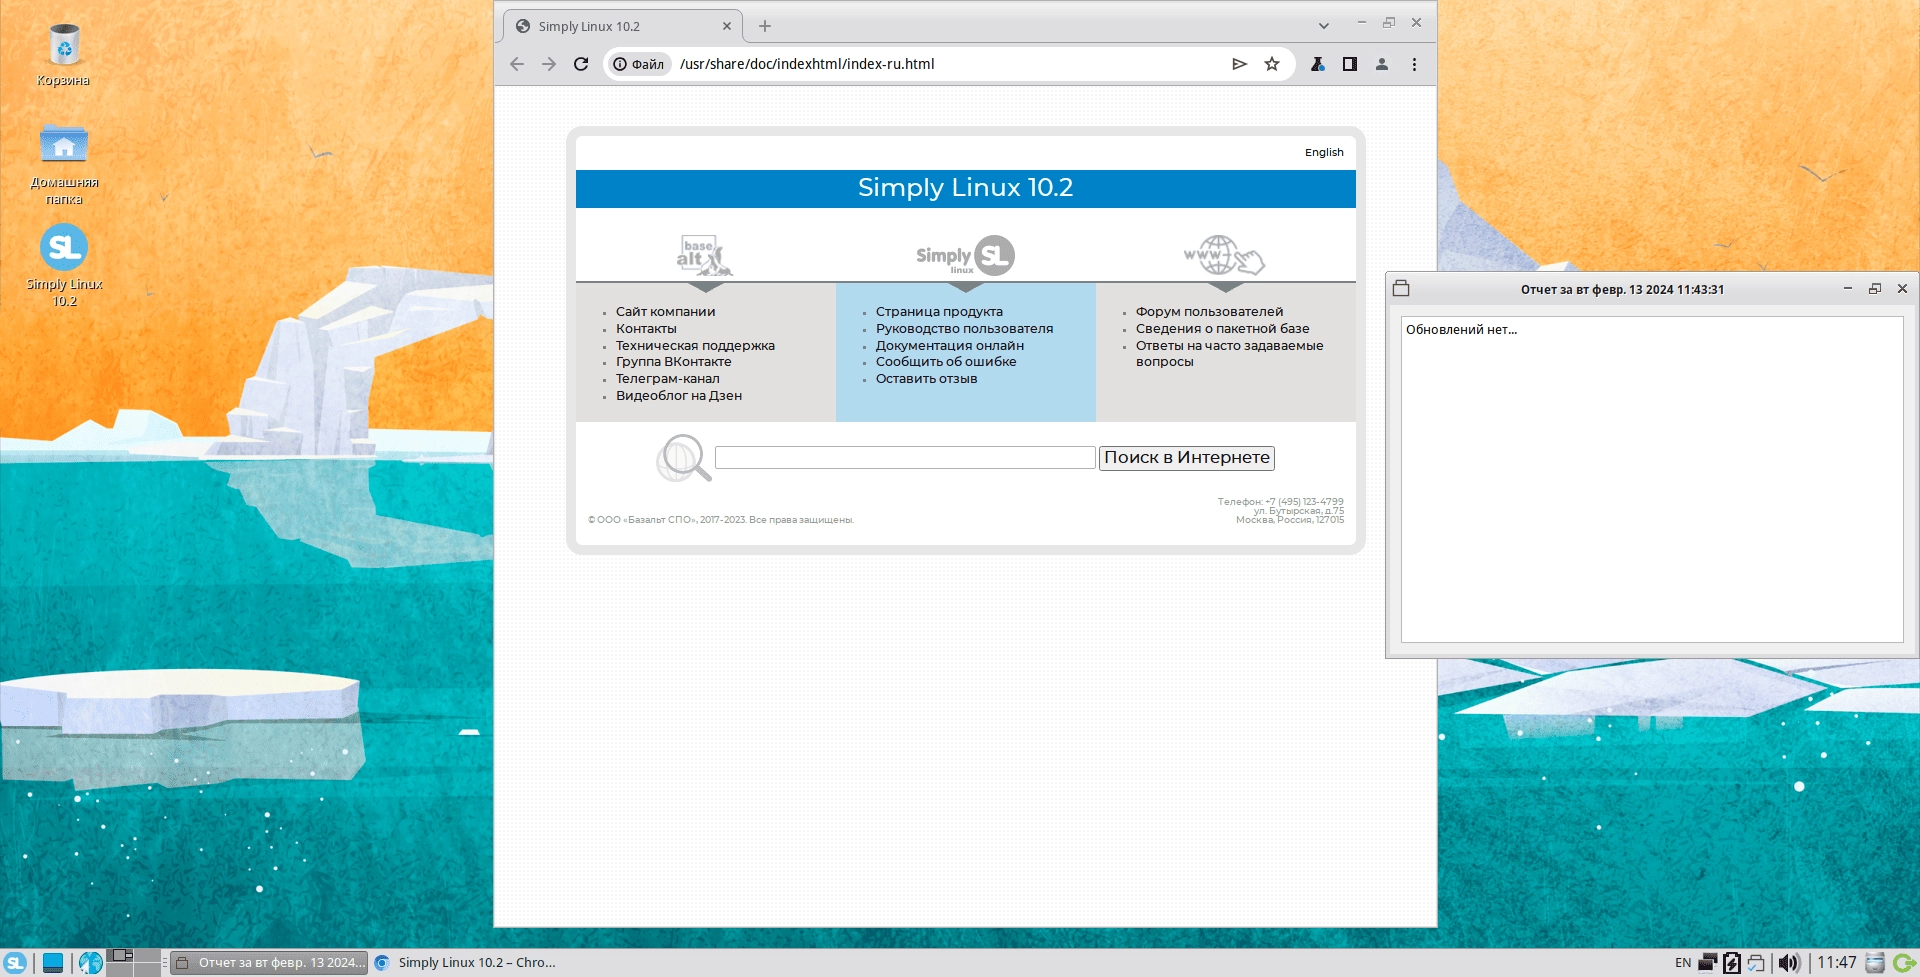Expand the tab search chevron
This screenshot has height=977, width=1920.
[1323, 26]
